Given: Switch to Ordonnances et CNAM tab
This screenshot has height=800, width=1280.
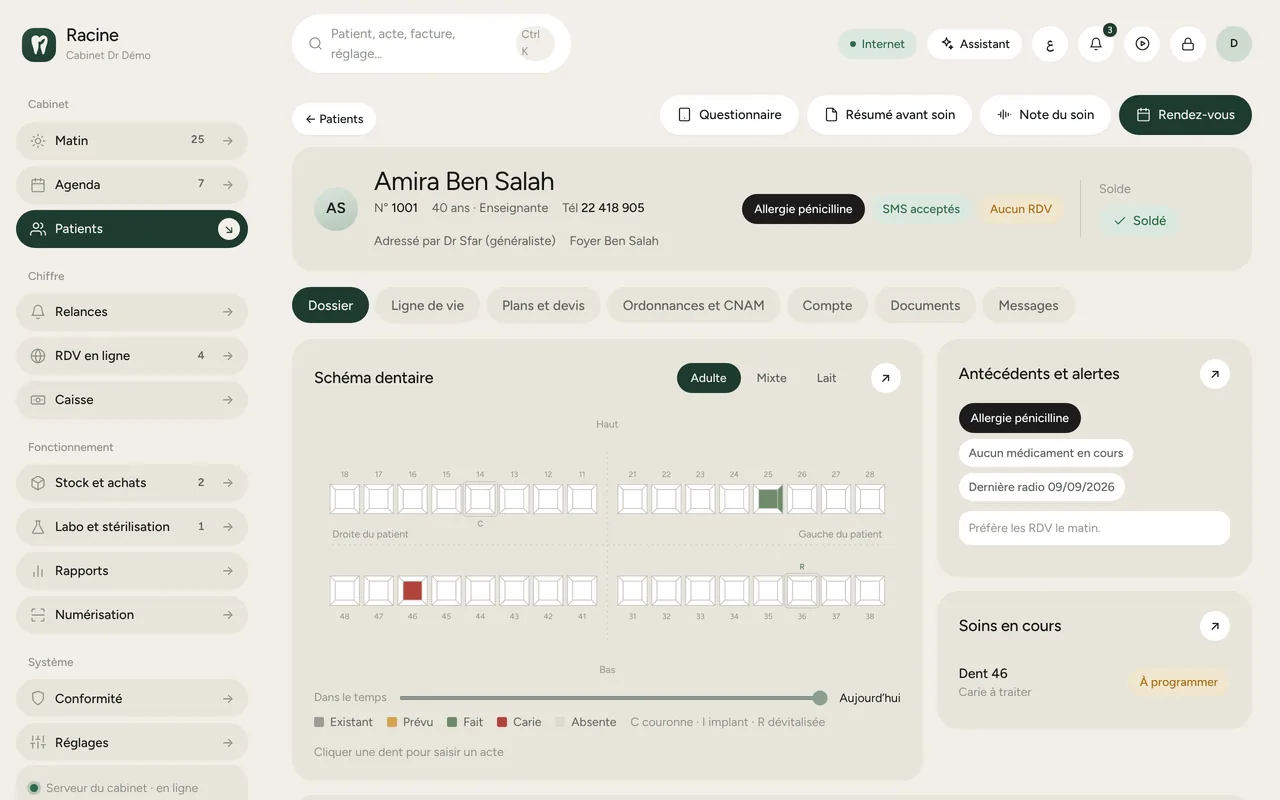Looking at the screenshot, I should click(693, 306).
